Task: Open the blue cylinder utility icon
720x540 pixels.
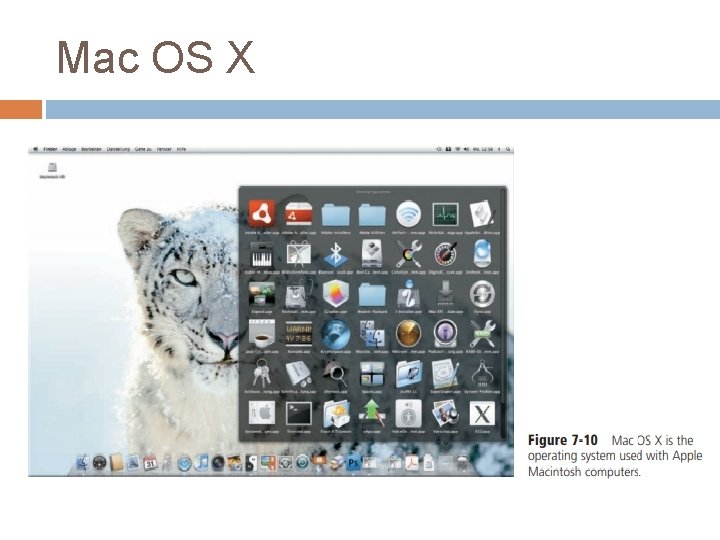Action: click(482, 253)
